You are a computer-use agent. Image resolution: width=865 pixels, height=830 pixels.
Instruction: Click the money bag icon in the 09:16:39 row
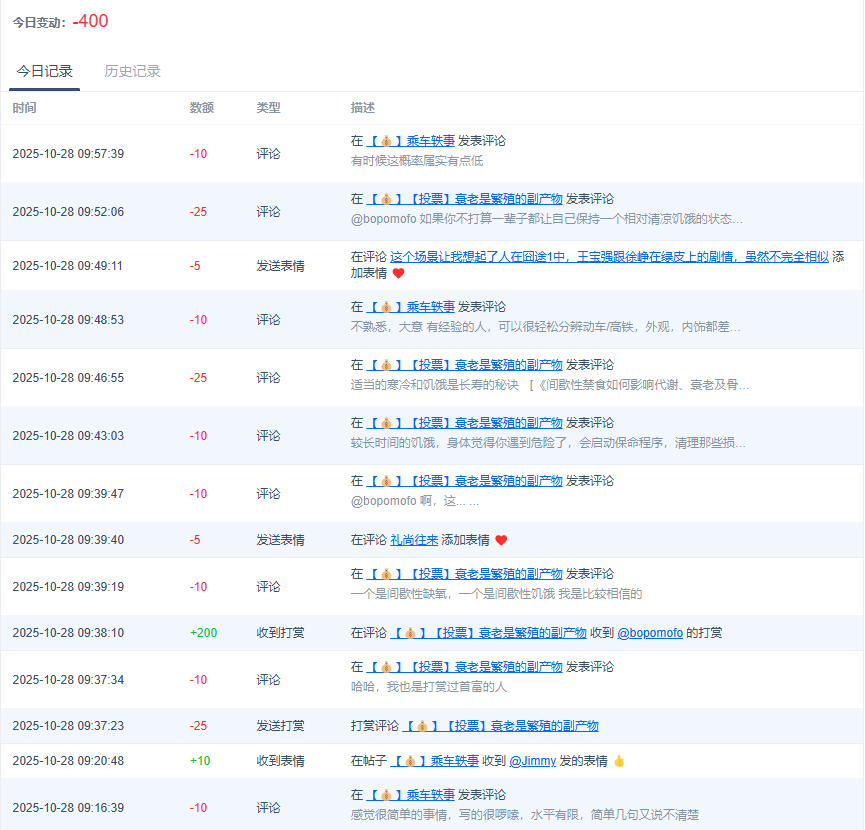pyautogui.click(x=386, y=795)
